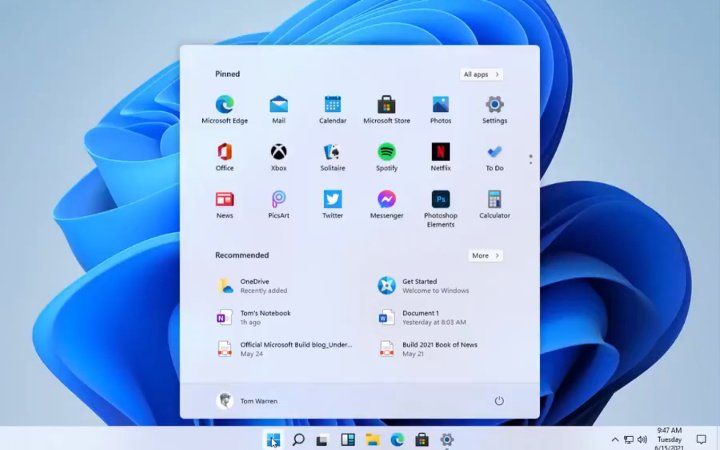Open Build 2021 Book of News
The image size is (720, 450).
[x=428, y=349]
